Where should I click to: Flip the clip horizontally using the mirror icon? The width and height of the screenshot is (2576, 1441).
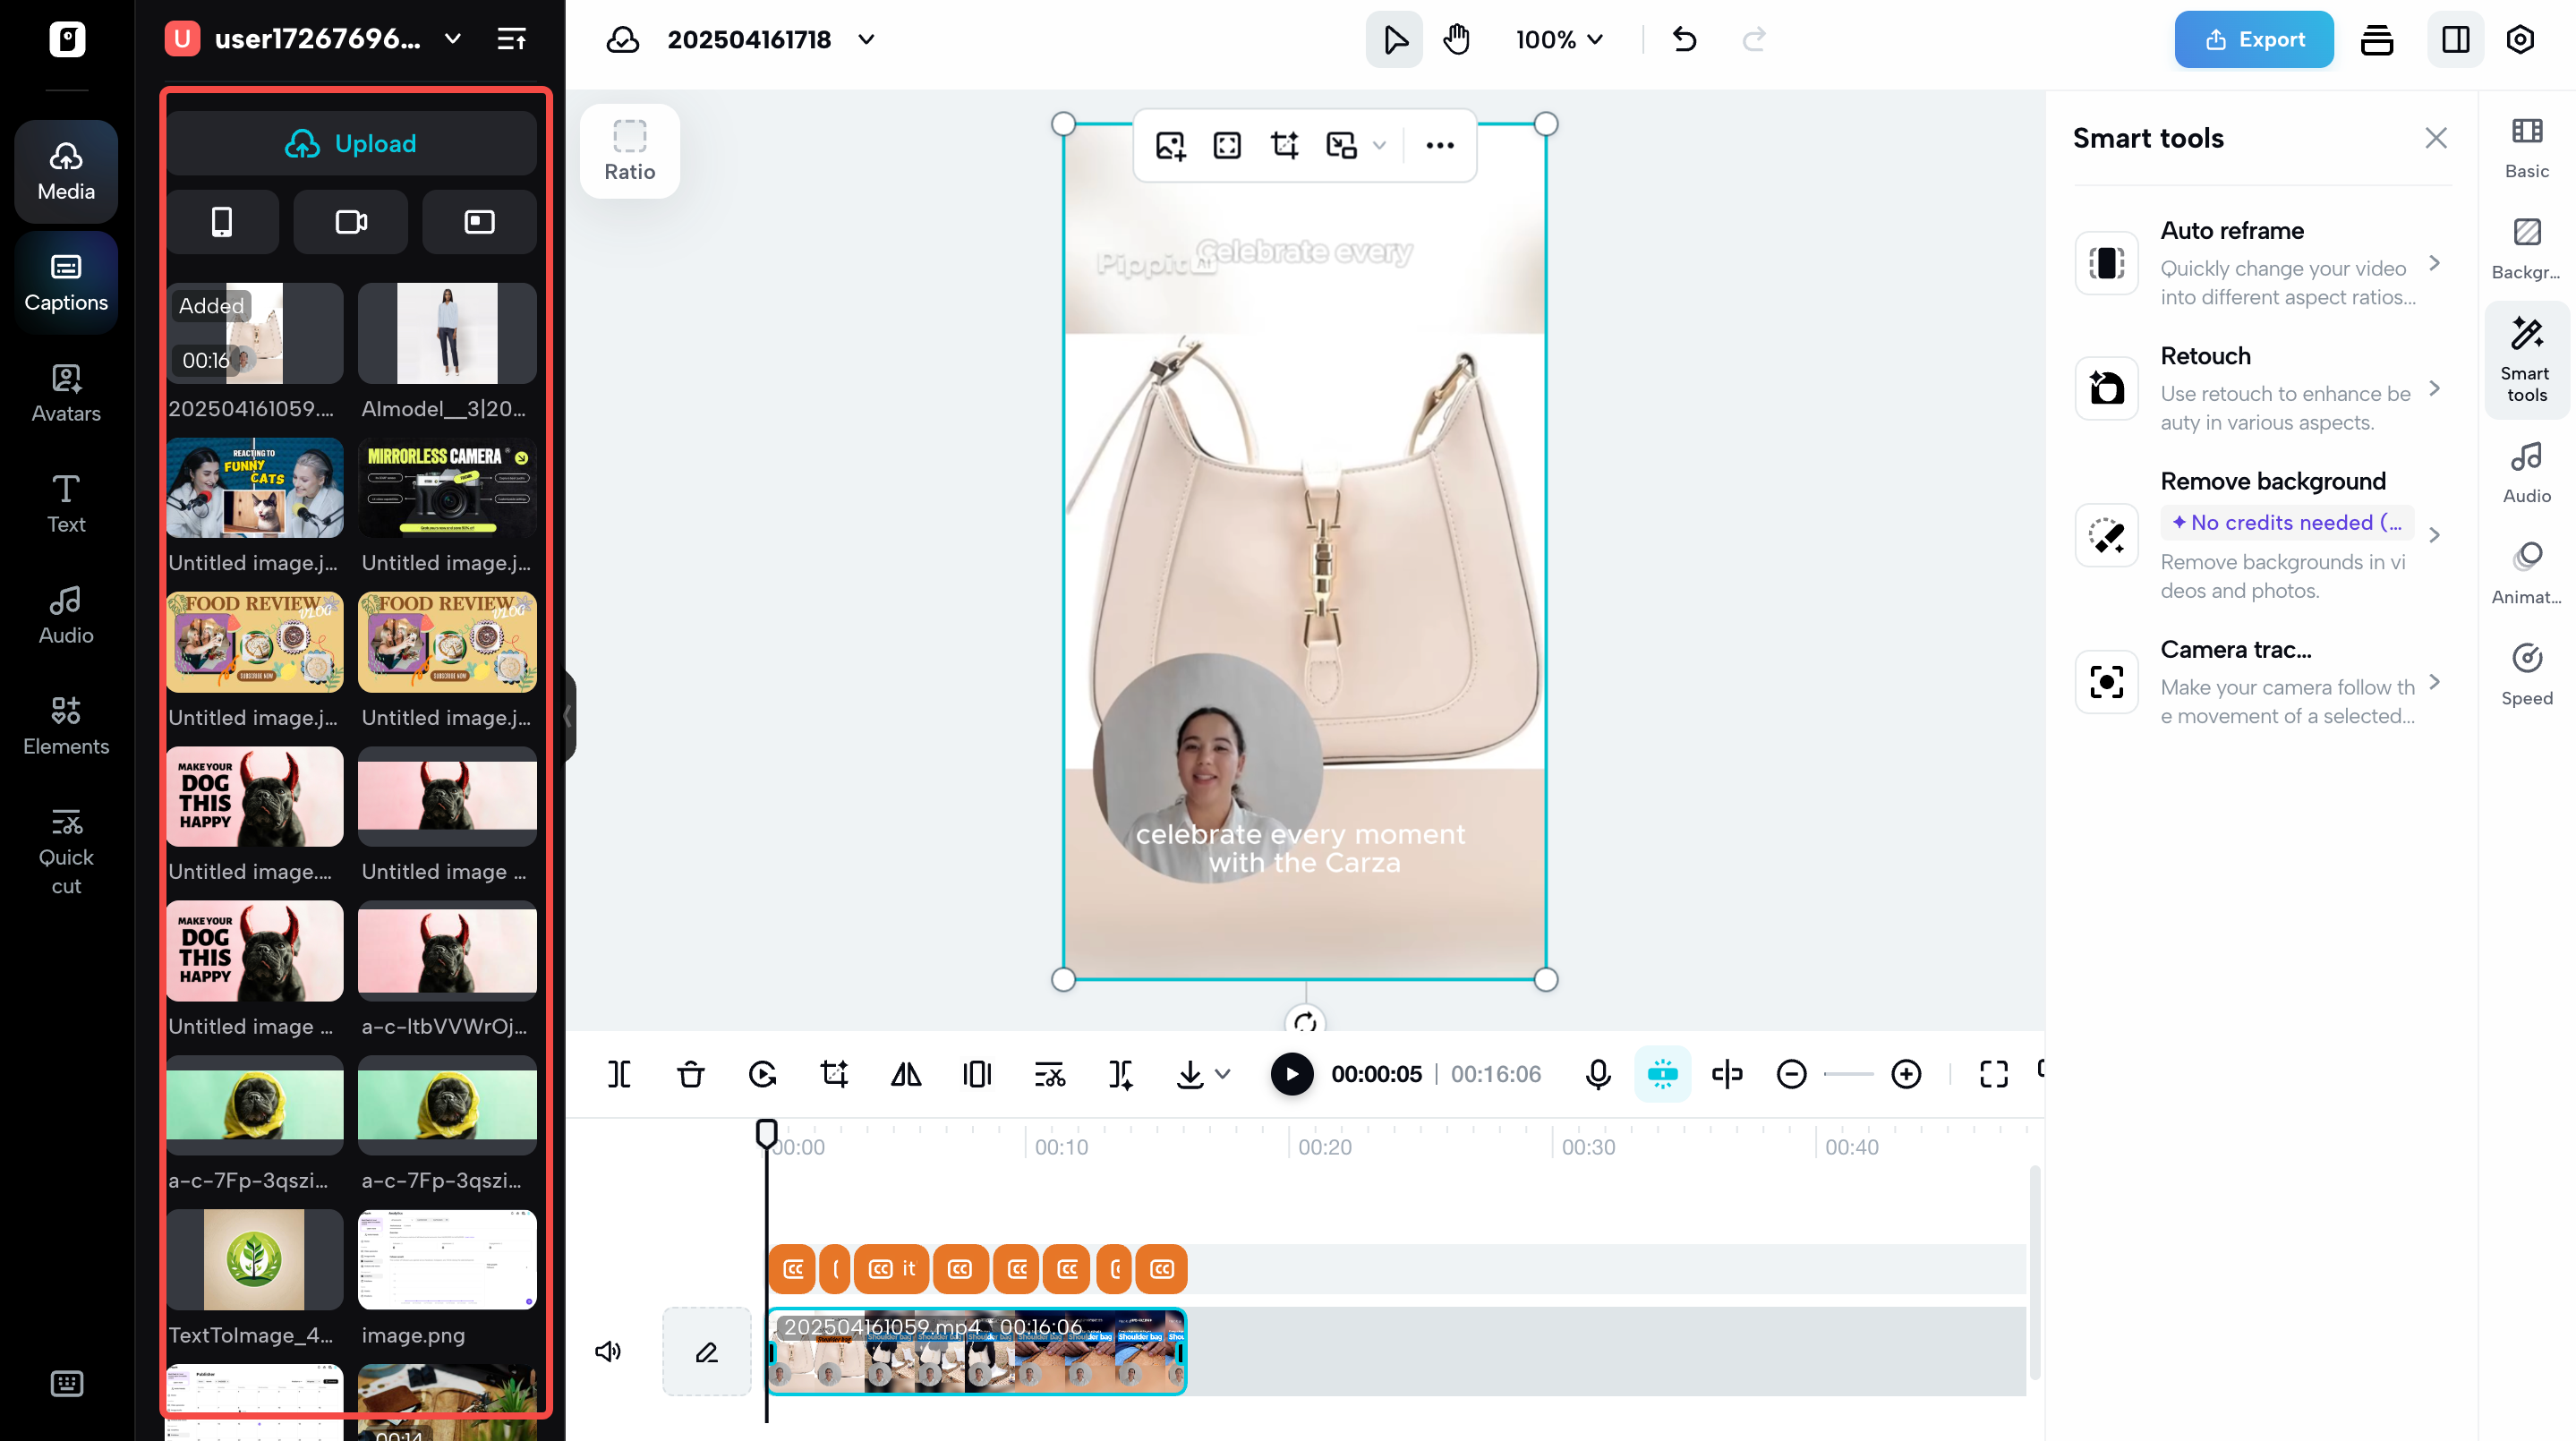click(x=906, y=1074)
